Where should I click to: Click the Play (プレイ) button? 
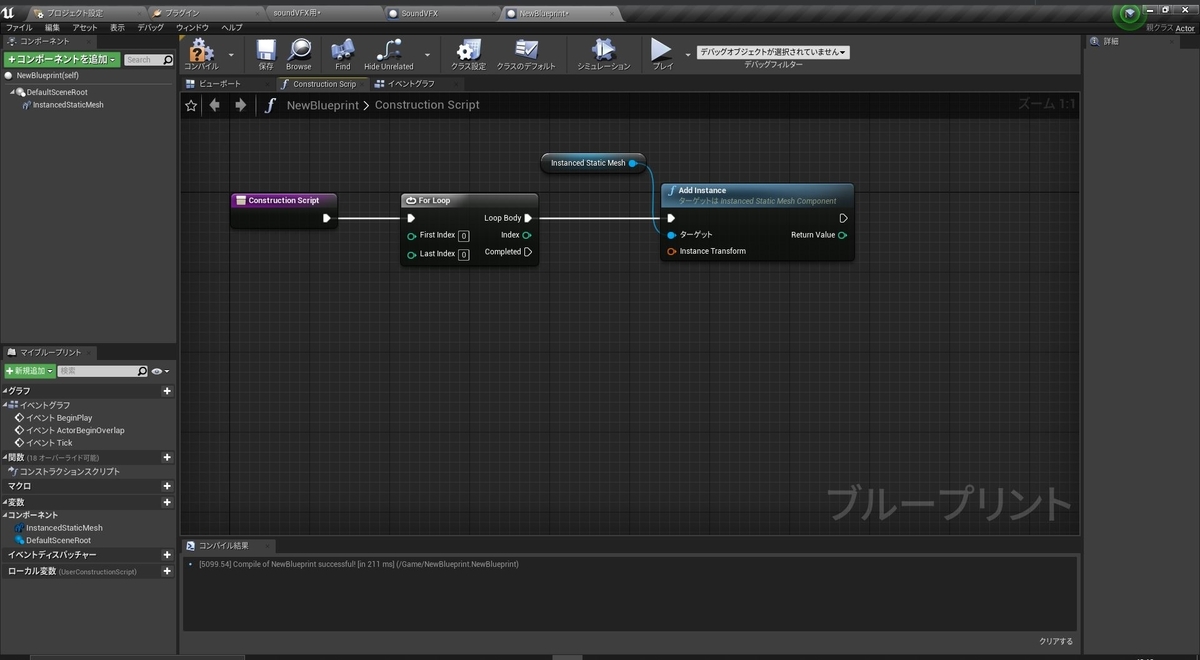coord(662,53)
